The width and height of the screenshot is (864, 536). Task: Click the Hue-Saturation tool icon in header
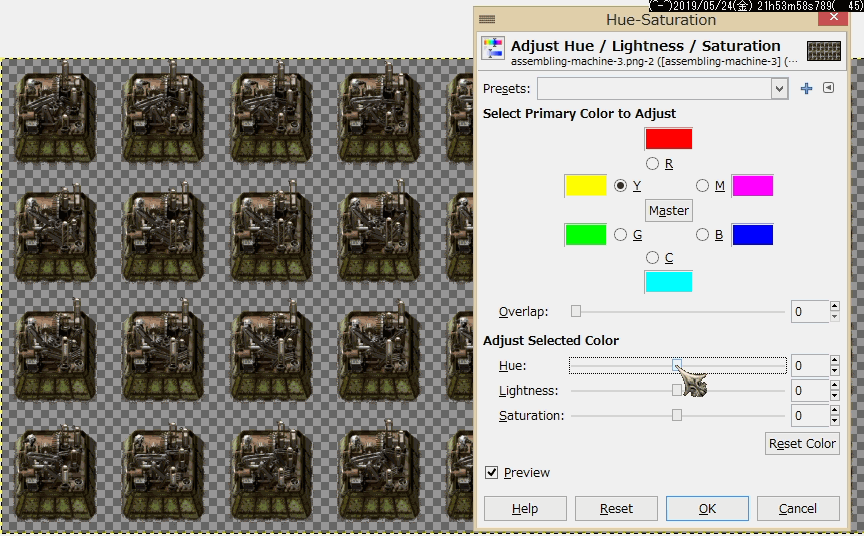[492, 48]
